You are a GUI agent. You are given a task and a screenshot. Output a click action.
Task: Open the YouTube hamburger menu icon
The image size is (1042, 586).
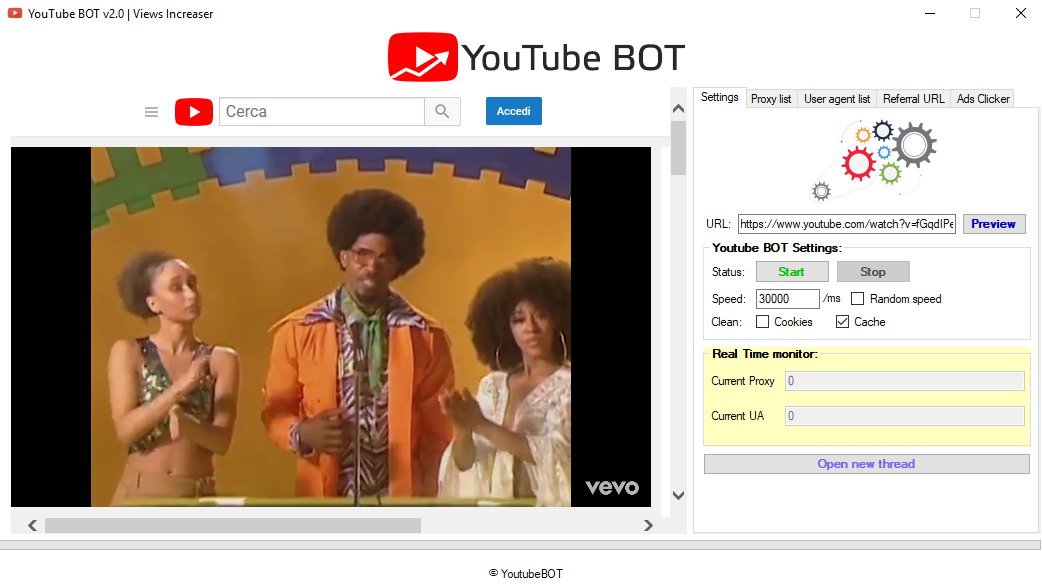tap(152, 112)
